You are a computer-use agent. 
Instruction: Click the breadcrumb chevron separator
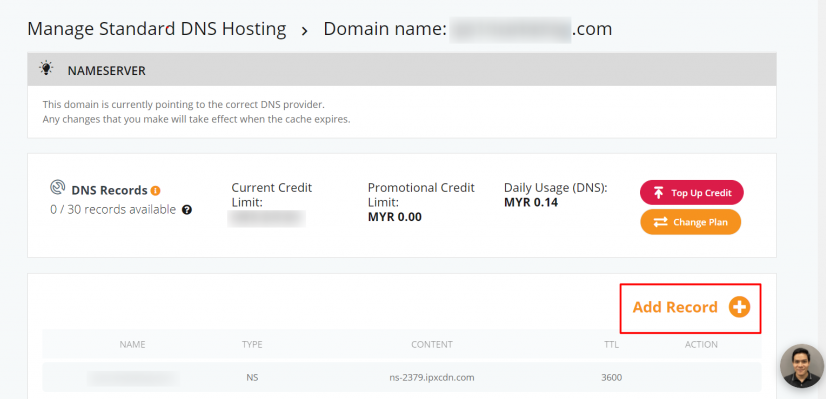[x=304, y=31]
